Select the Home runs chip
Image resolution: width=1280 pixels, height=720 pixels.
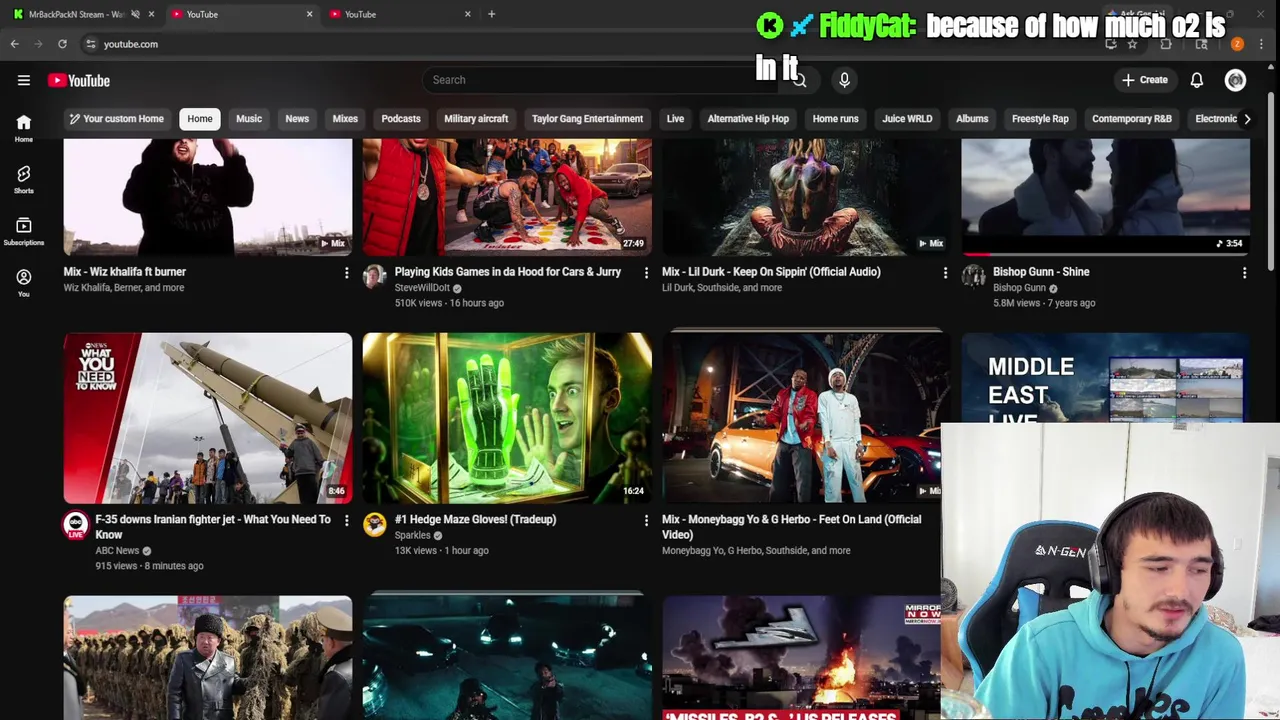click(835, 119)
